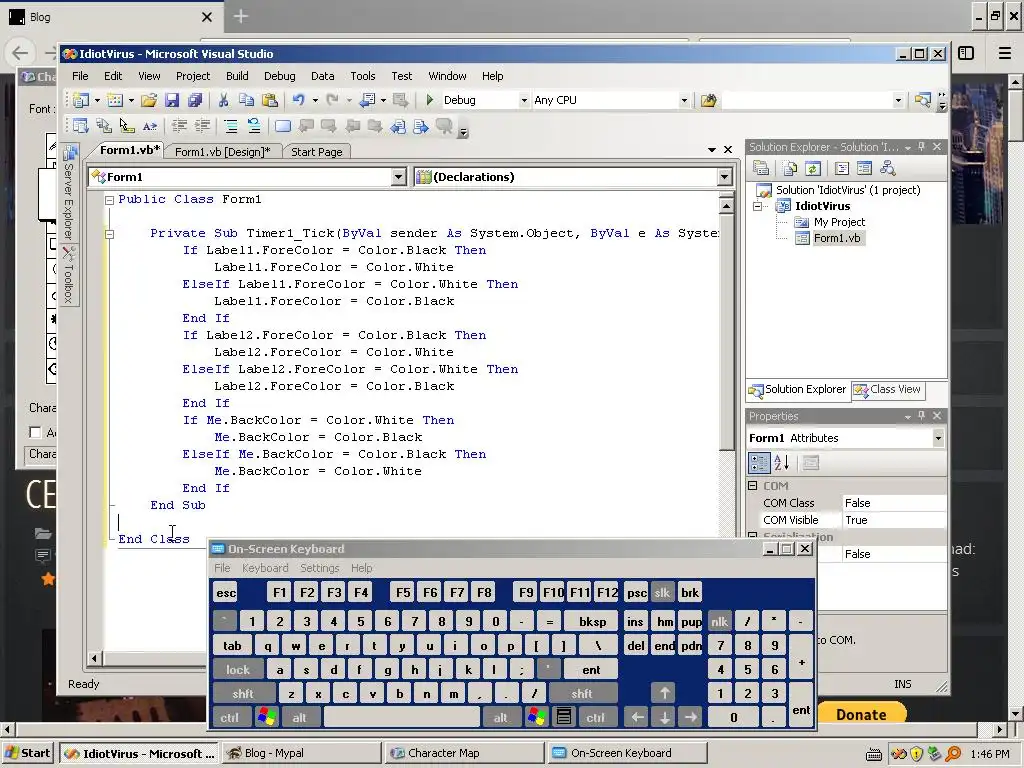Sort Properties alphabetically
Image resolution: width=1024 pixels, height=768 pixels.
click(x=782, y=463)
